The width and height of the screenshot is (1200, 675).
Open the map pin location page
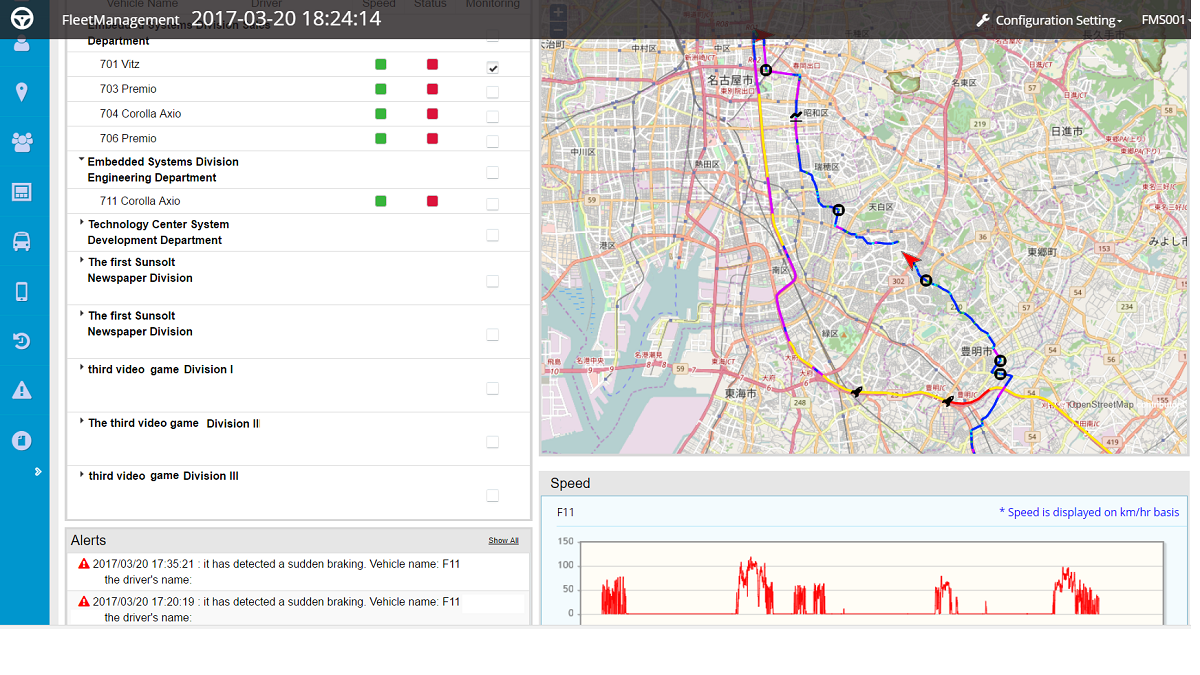coord(21,92)
